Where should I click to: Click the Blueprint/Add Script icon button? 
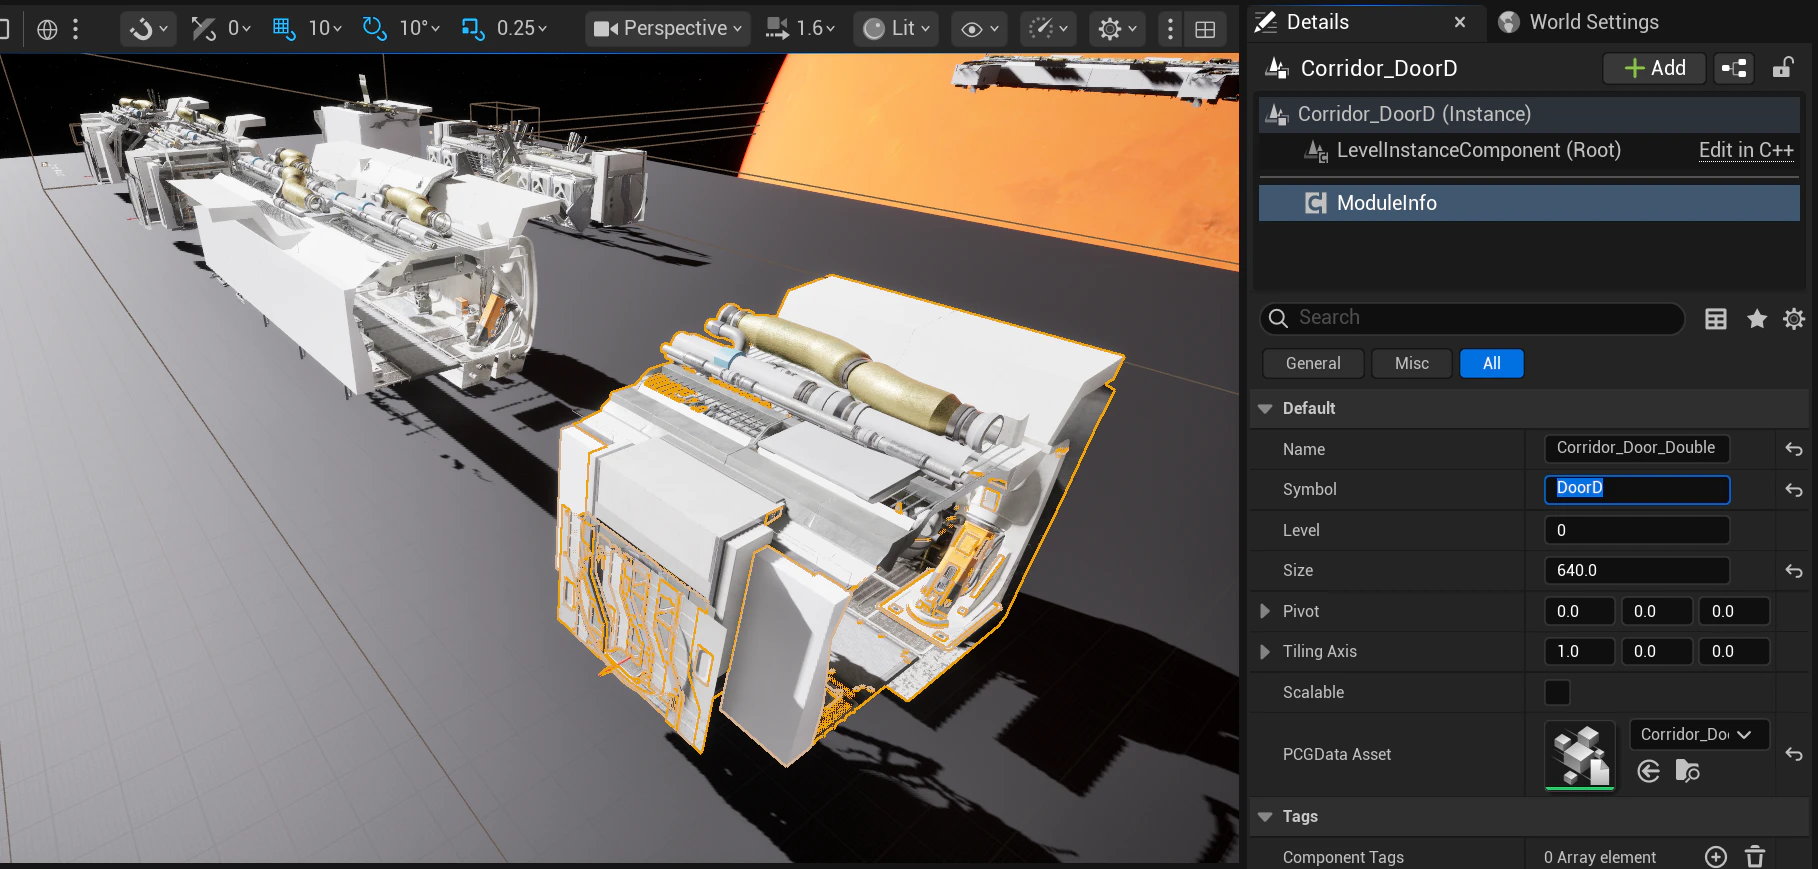pos(1734,68)
